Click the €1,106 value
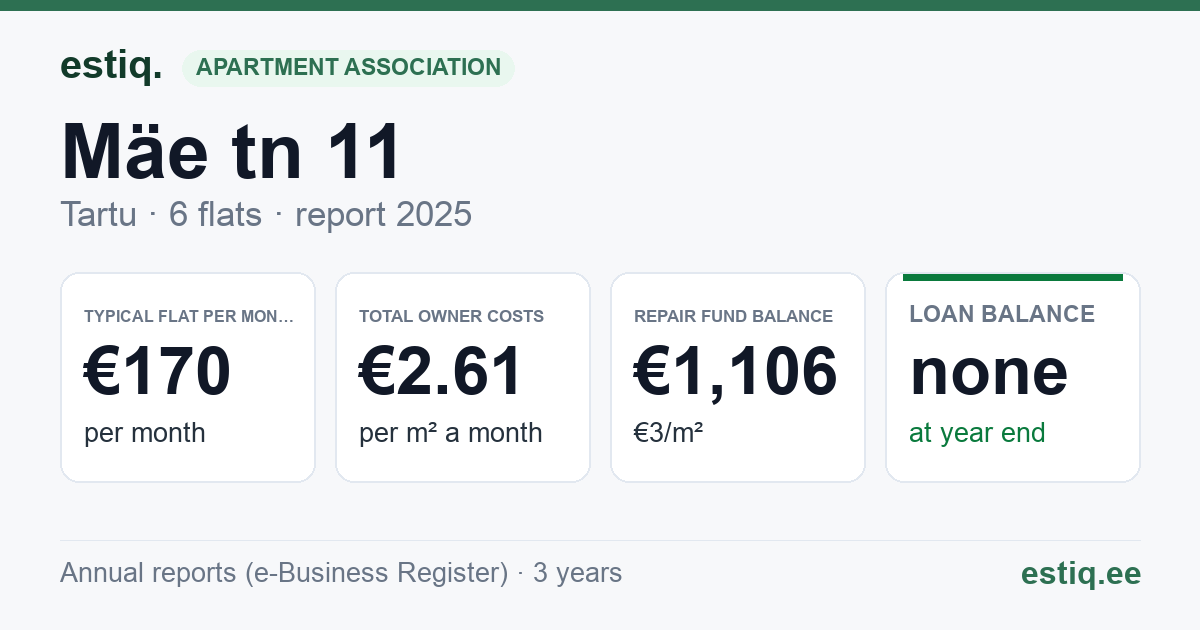Viewport: 1200px width, 630px height. tap(736, 372)
